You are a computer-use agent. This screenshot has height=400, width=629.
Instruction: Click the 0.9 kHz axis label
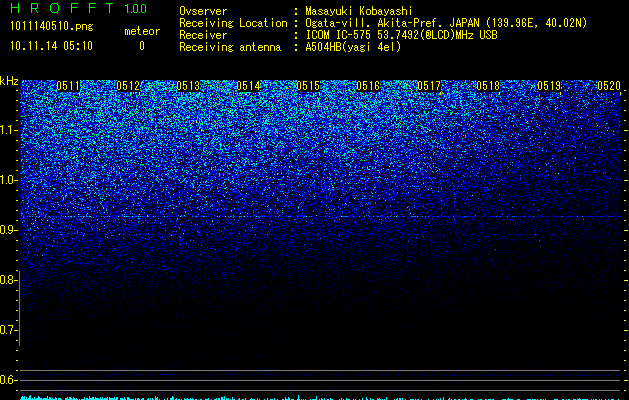click(x=7, y=230)
